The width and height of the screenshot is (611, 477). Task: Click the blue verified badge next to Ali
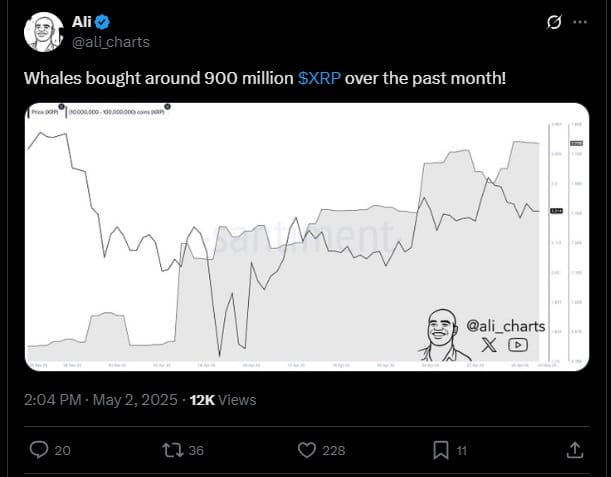pos(102,21)
